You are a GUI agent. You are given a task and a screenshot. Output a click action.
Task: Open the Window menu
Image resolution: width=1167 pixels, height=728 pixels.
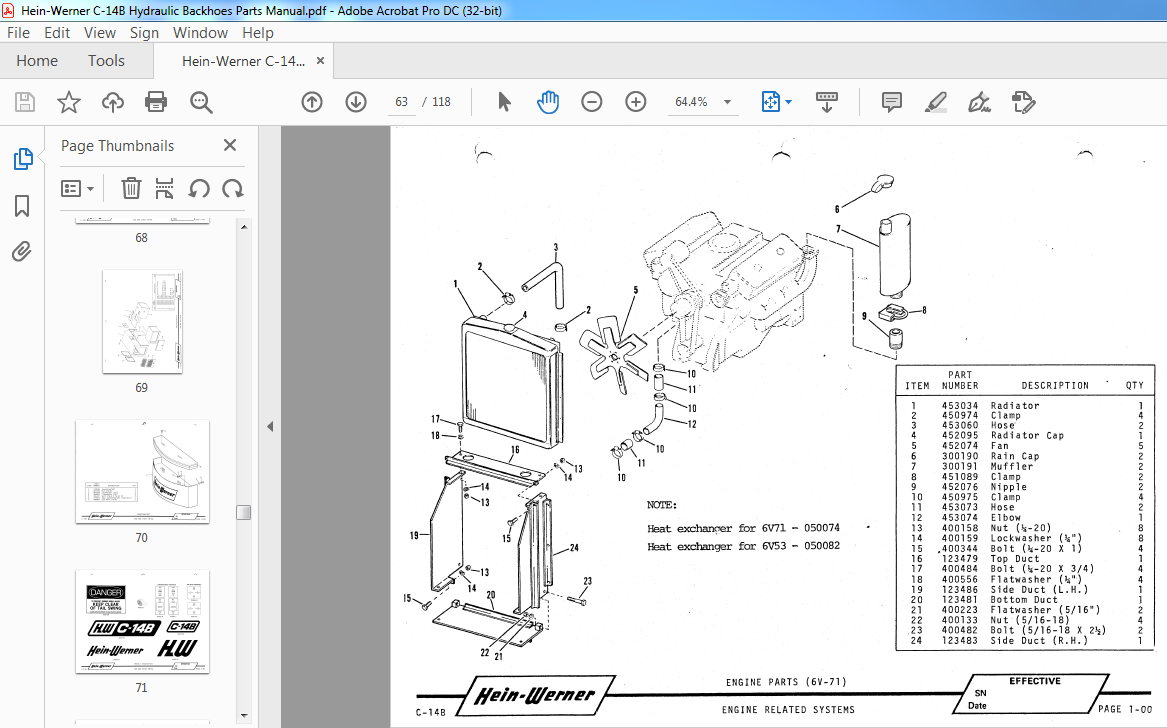[x=200, y=33]
